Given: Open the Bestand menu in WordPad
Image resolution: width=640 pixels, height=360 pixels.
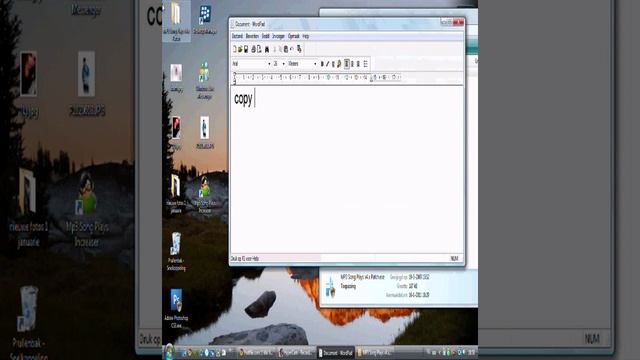Looking at the screenshot, I should 237,36.
